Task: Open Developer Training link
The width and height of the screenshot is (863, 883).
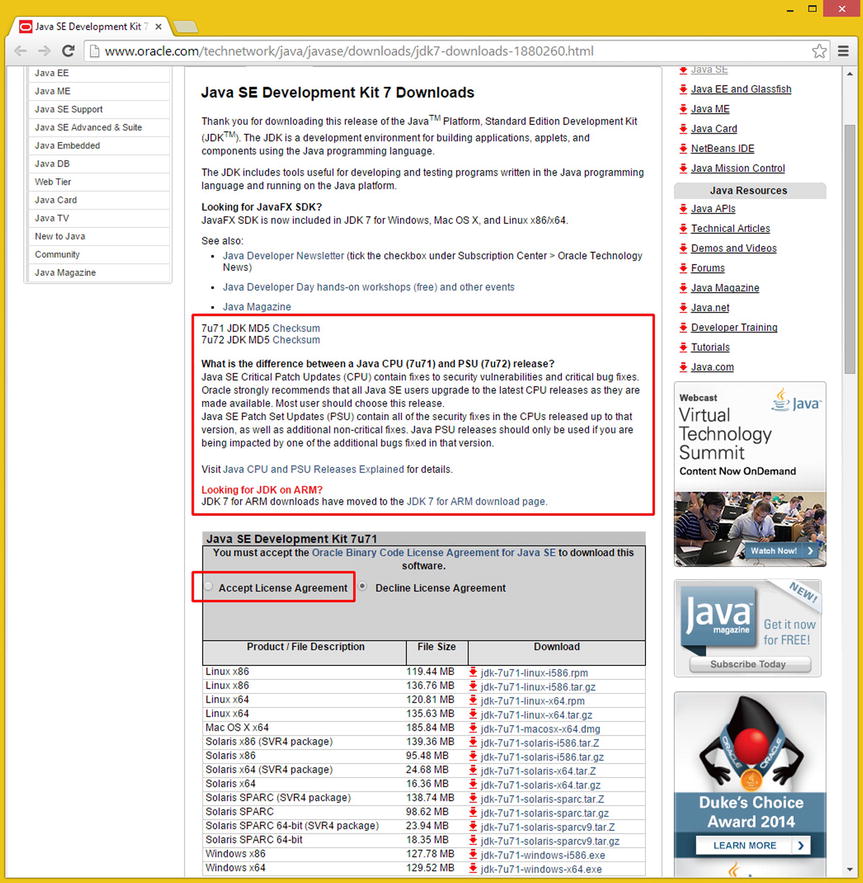Action: pyautogui.click(x=734, y=327)
